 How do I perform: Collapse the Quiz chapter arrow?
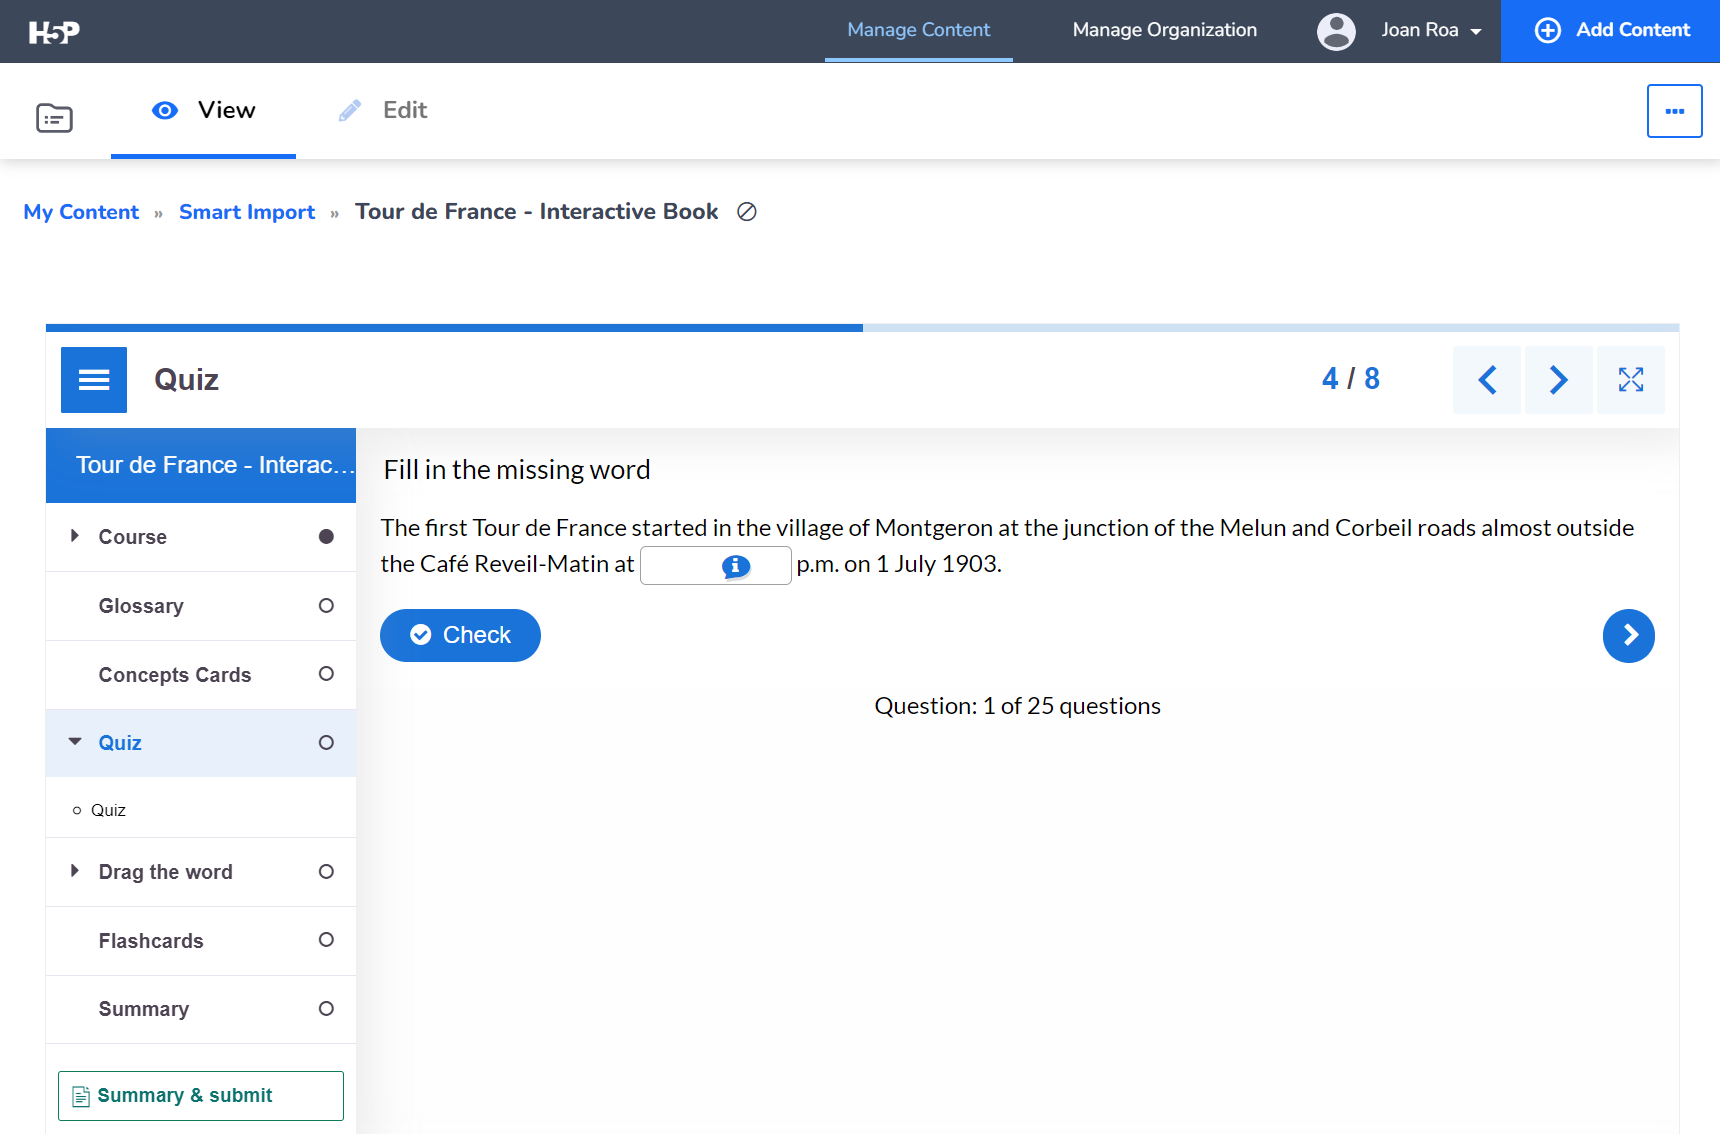pos(75,742)
